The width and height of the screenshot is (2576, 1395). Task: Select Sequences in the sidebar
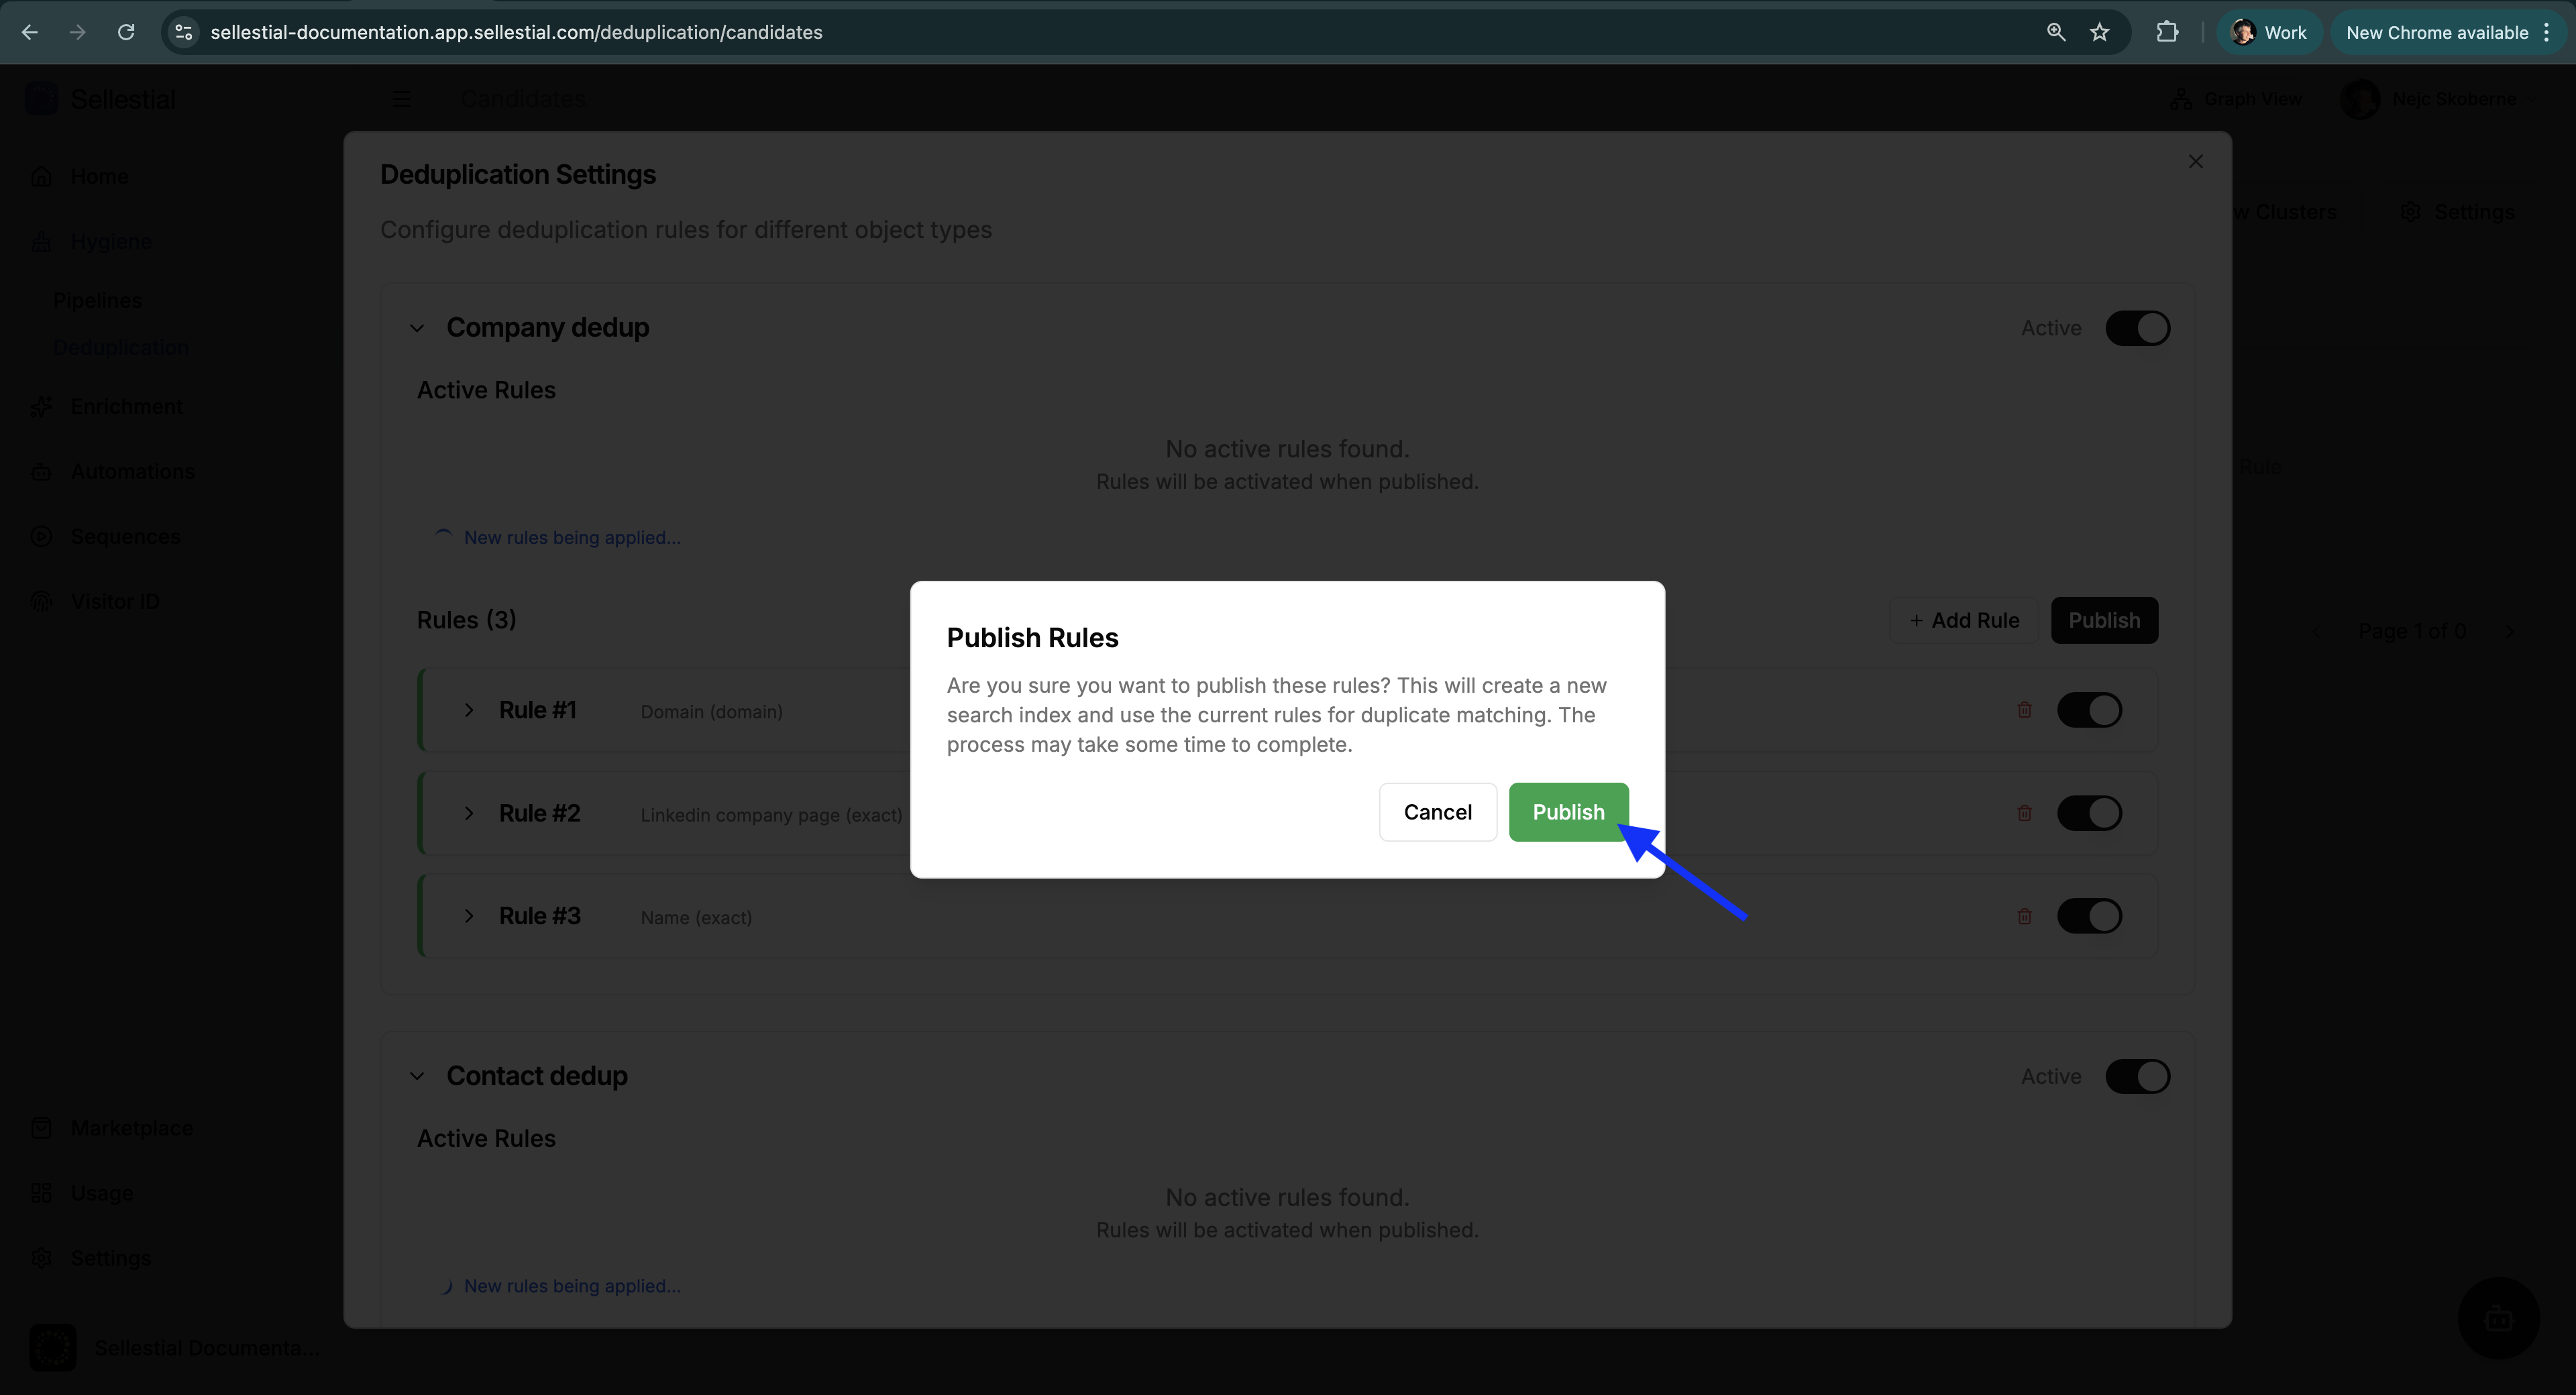point(125,536)
